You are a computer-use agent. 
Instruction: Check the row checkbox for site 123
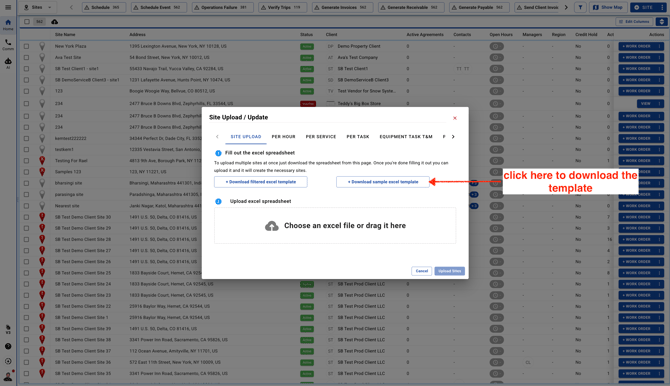tap(26, 91)
